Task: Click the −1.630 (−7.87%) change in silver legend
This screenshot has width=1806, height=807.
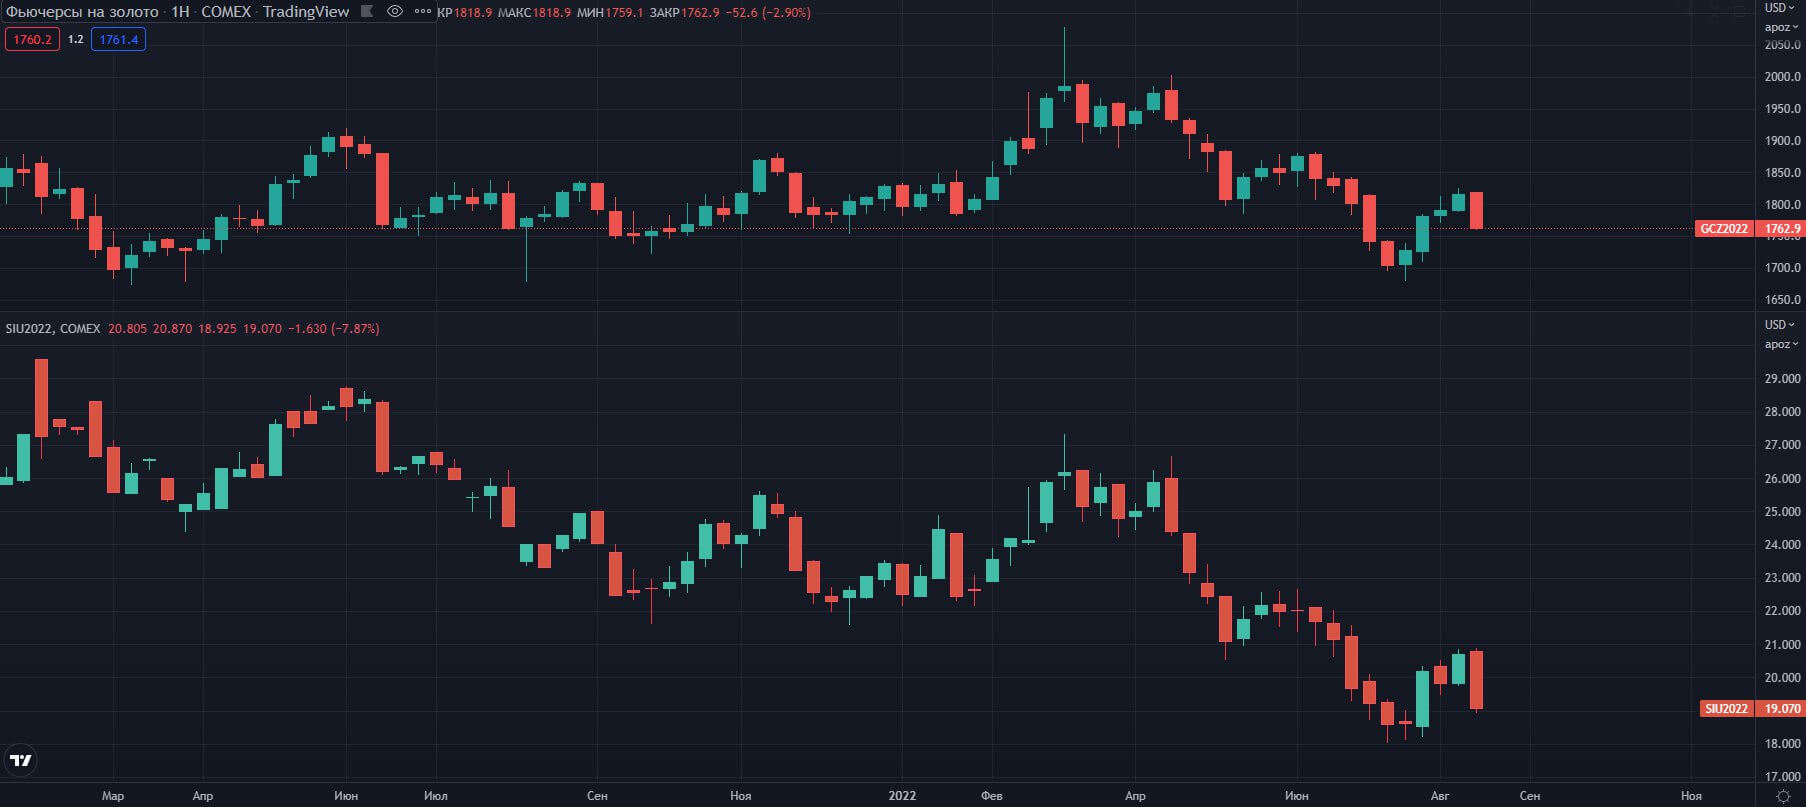Action: point(334,328)
